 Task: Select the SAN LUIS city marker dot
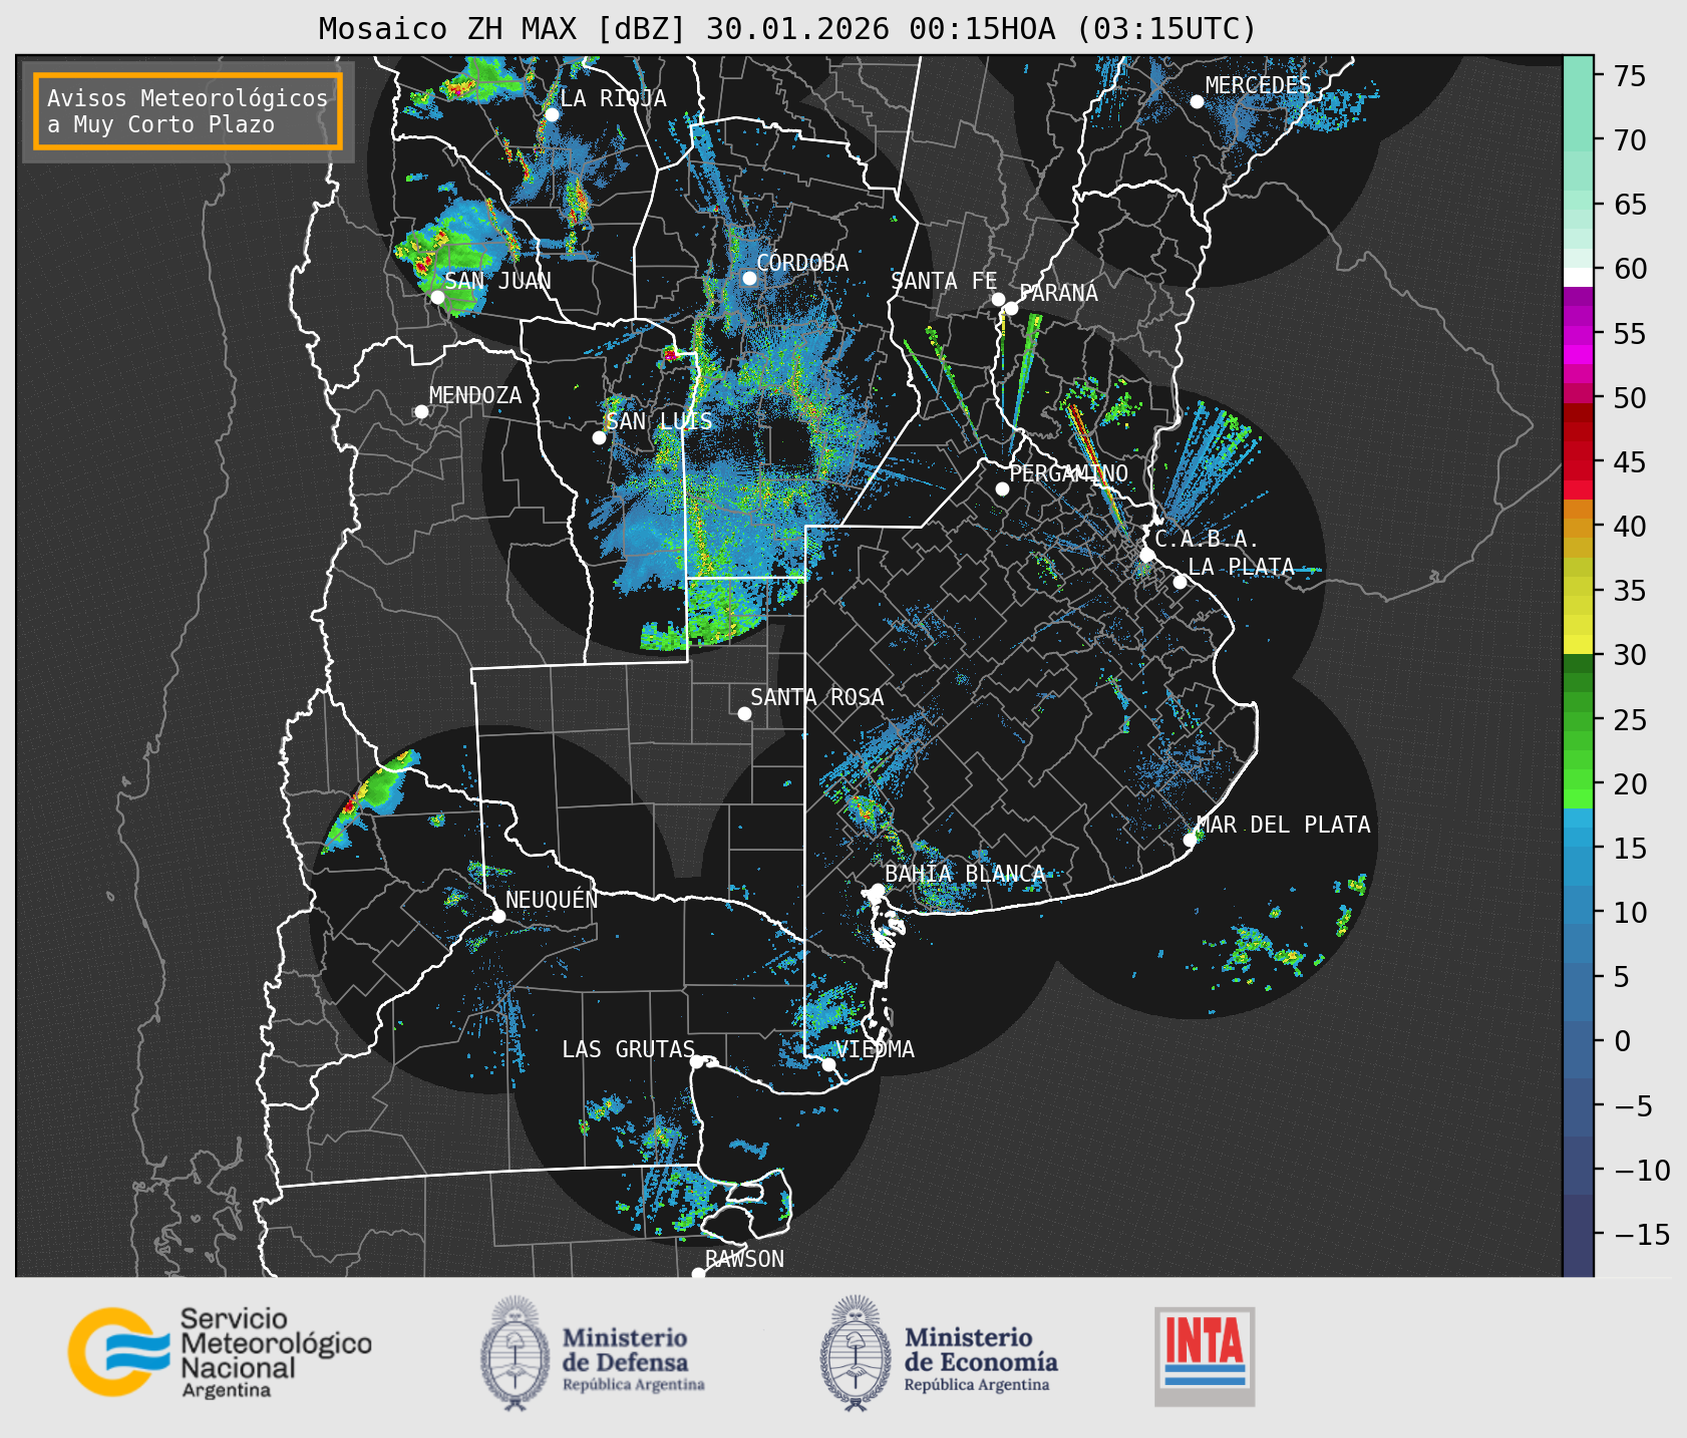599,437
